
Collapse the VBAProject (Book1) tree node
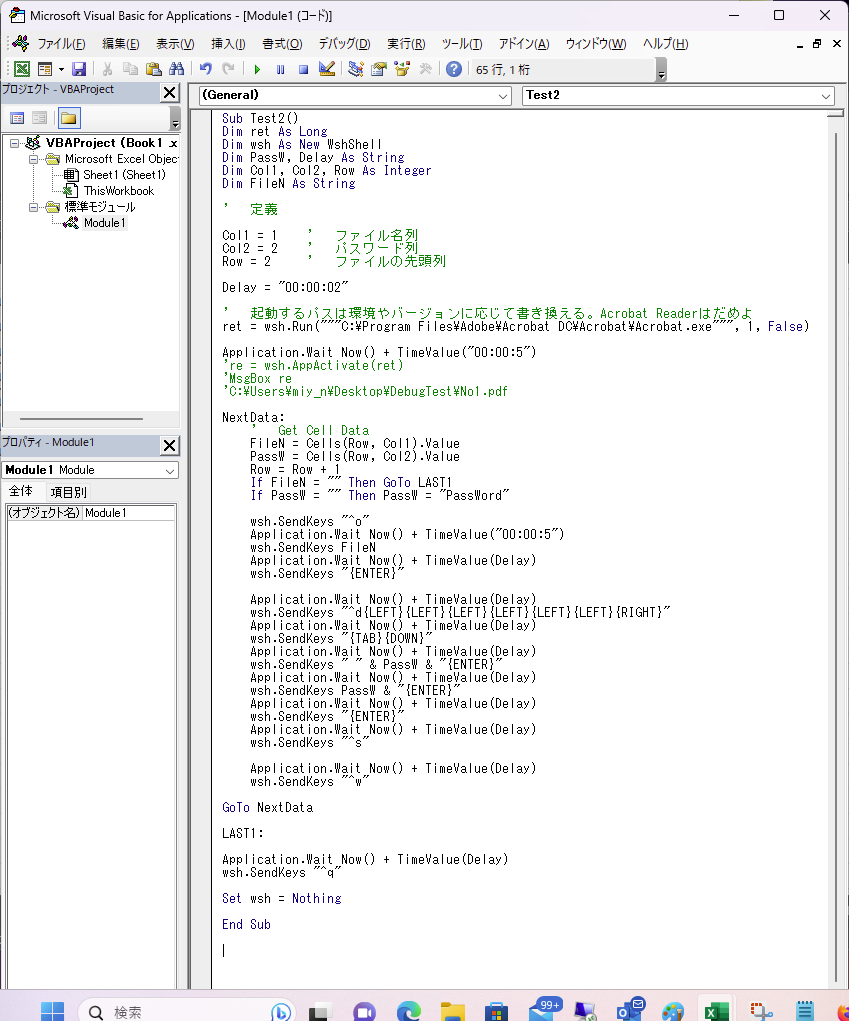pos(14,143)
